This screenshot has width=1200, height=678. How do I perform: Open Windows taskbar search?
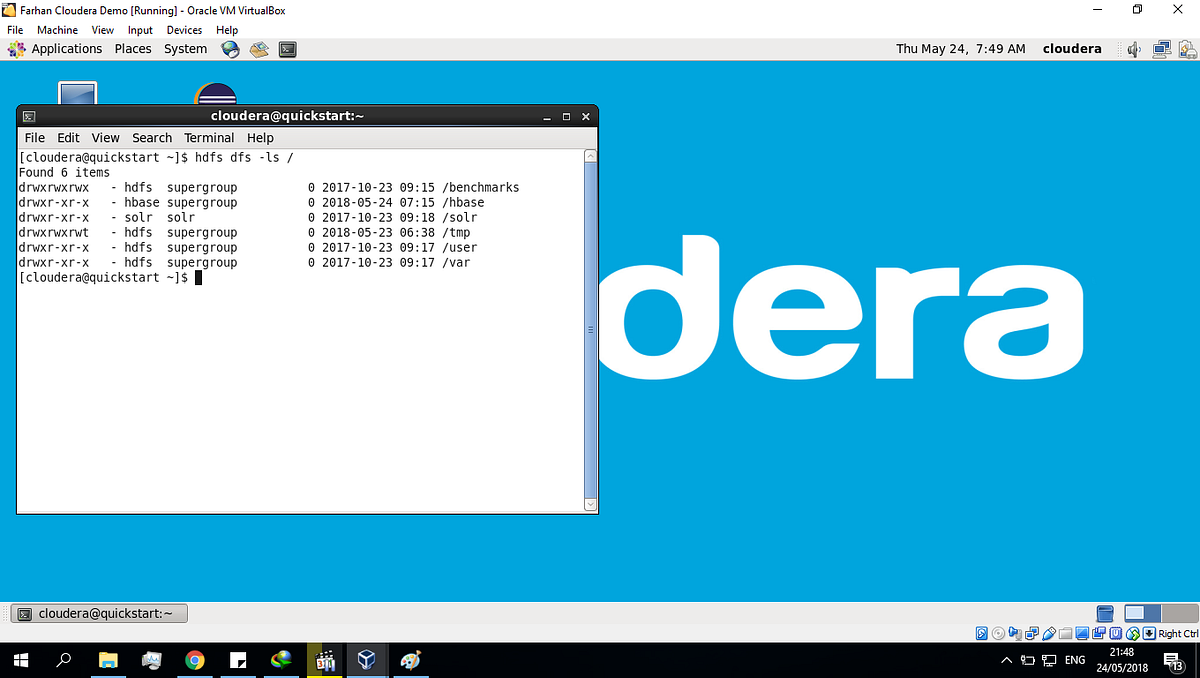64,660
